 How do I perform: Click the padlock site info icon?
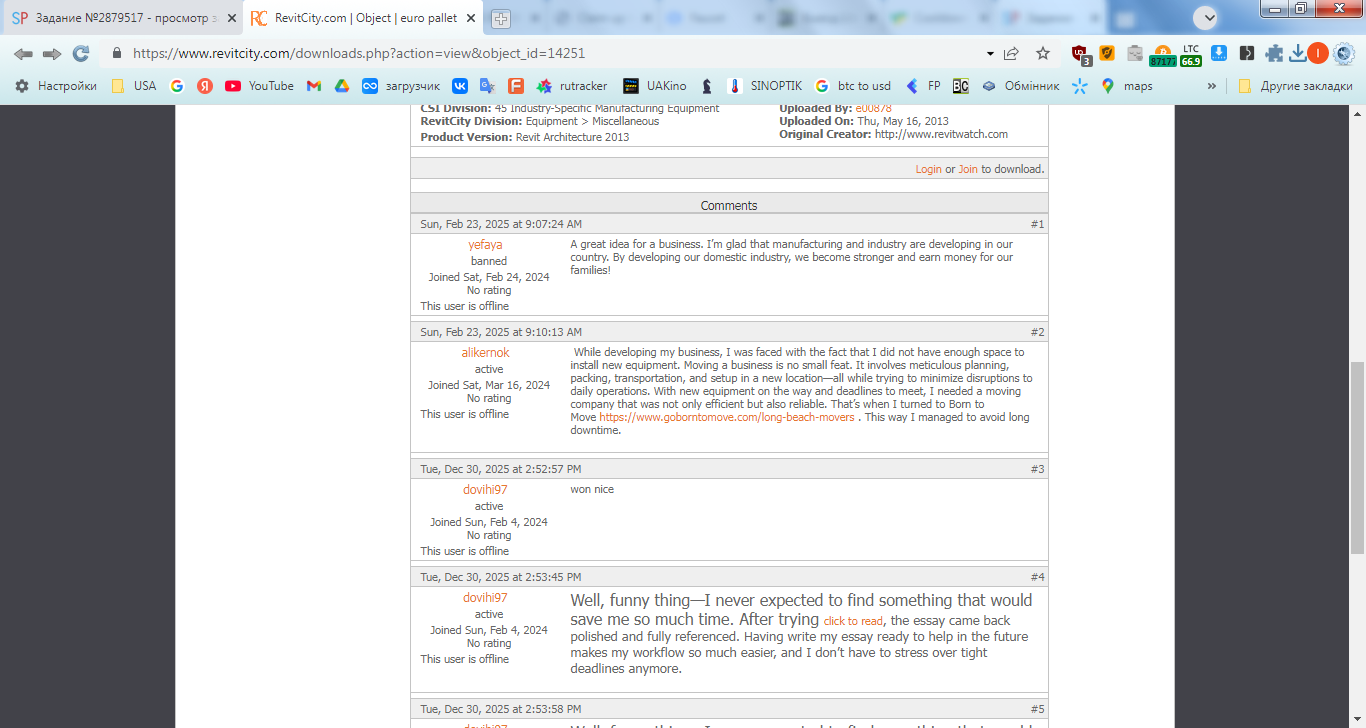click(117, 54)
